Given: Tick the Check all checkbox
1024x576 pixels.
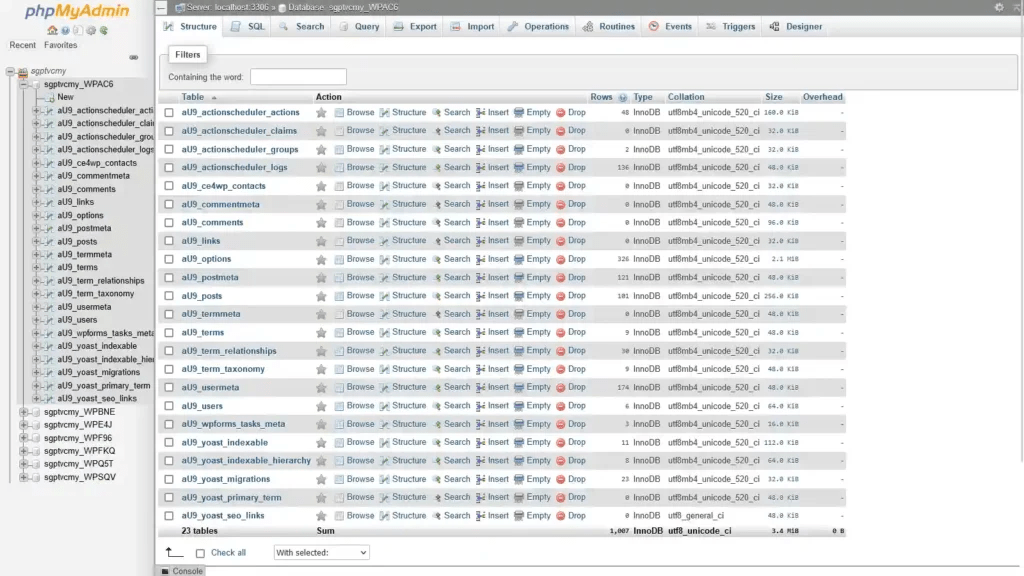Looking at the screenshot, I should (200, 553).
